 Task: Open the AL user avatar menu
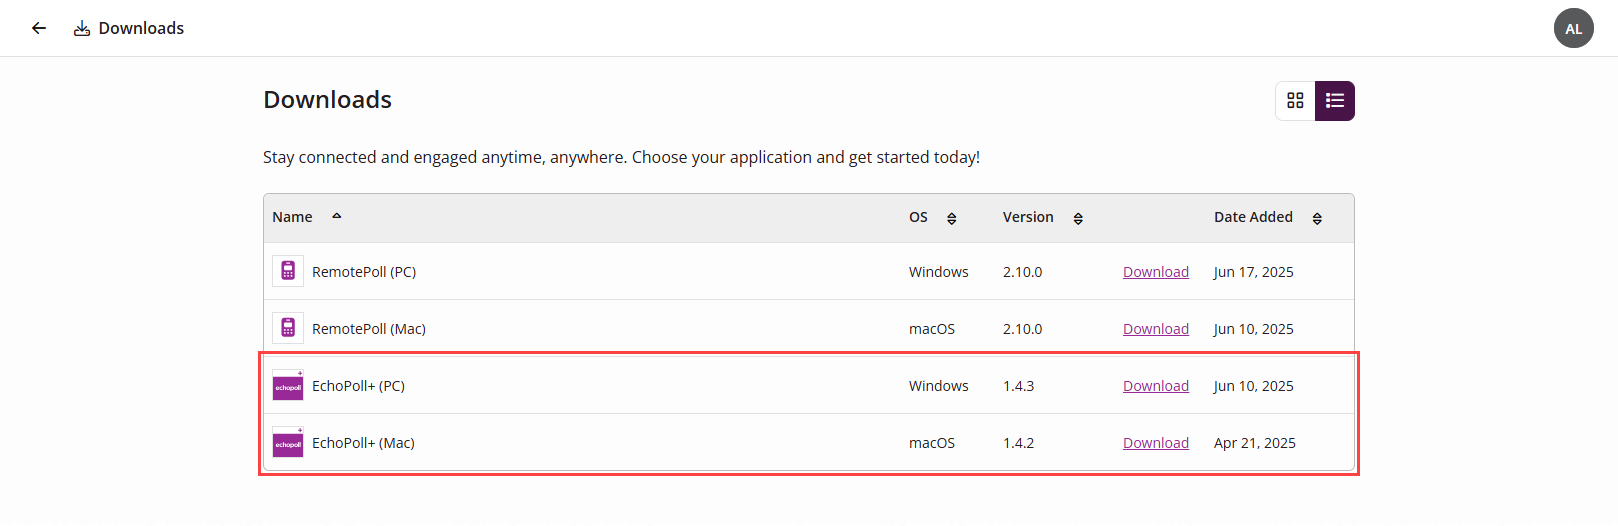1573,28
